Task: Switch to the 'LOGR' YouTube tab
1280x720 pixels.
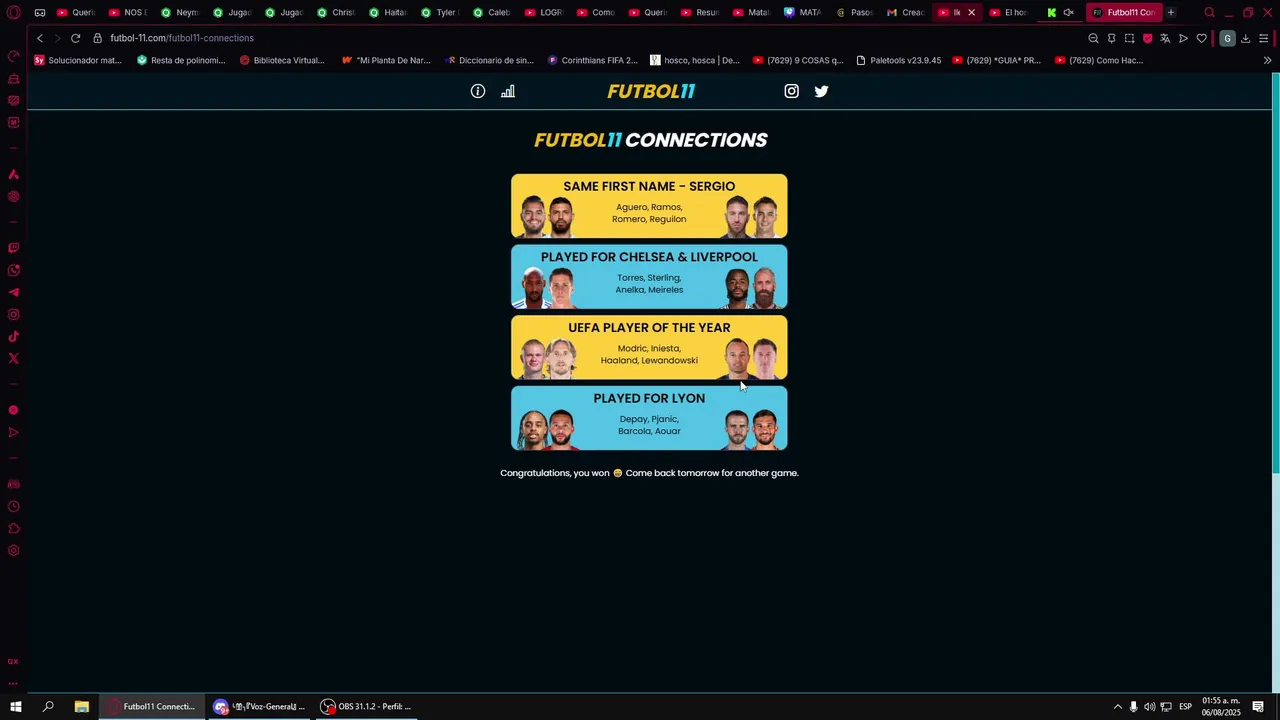Action: tap(543, 13)
